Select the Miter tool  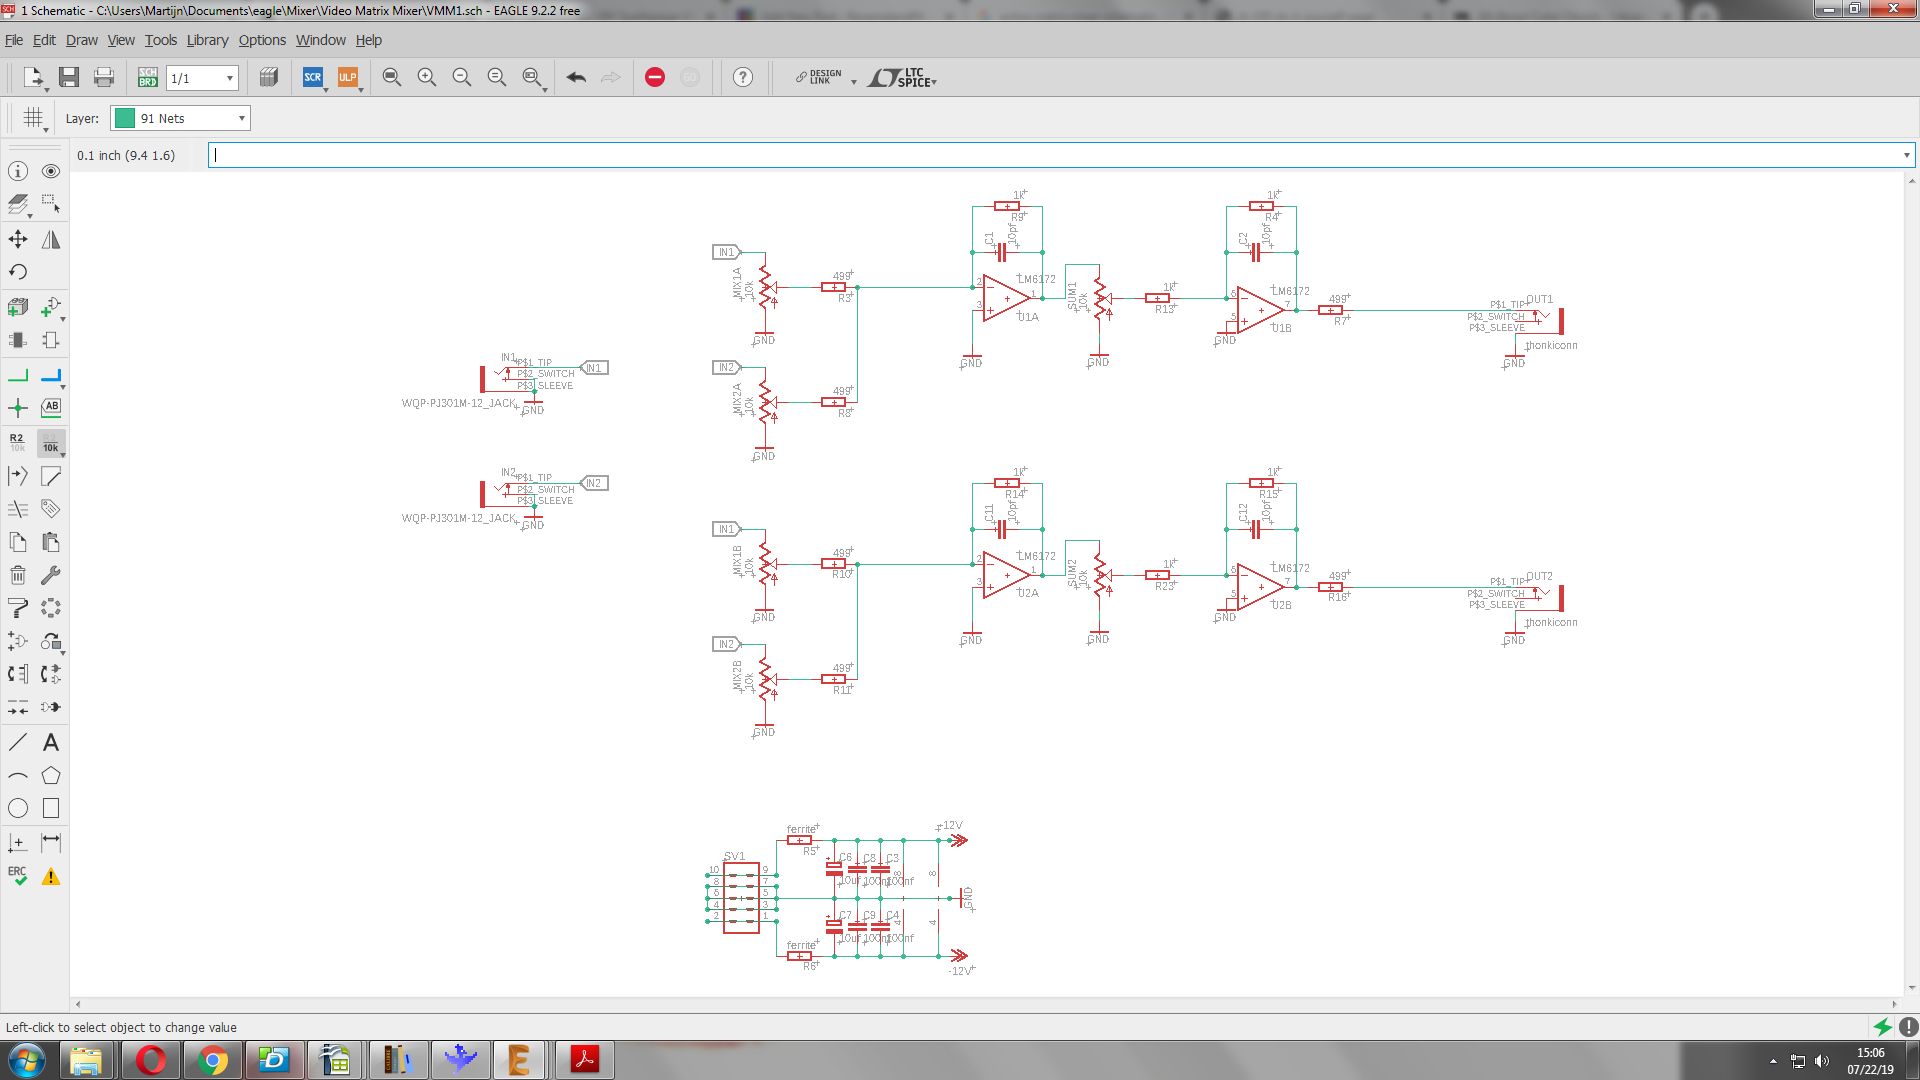(51, 476)
